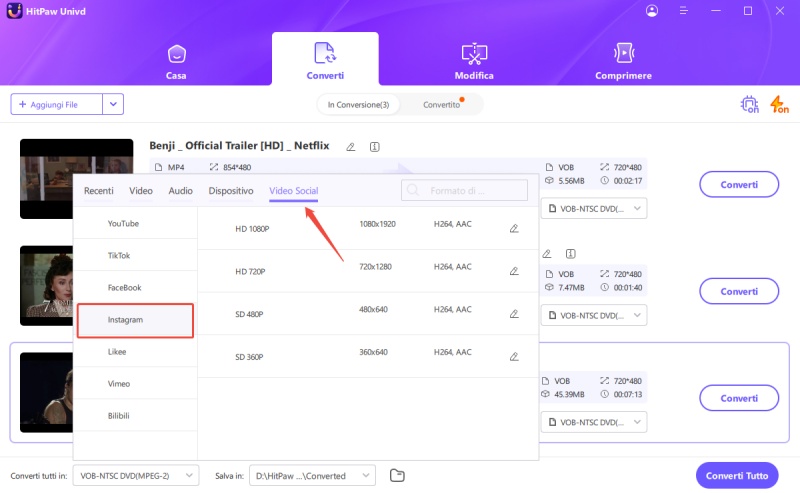The image size is (800, 493).
Task: Select Instagram in the platform list
Action: [x=135, y=320]
